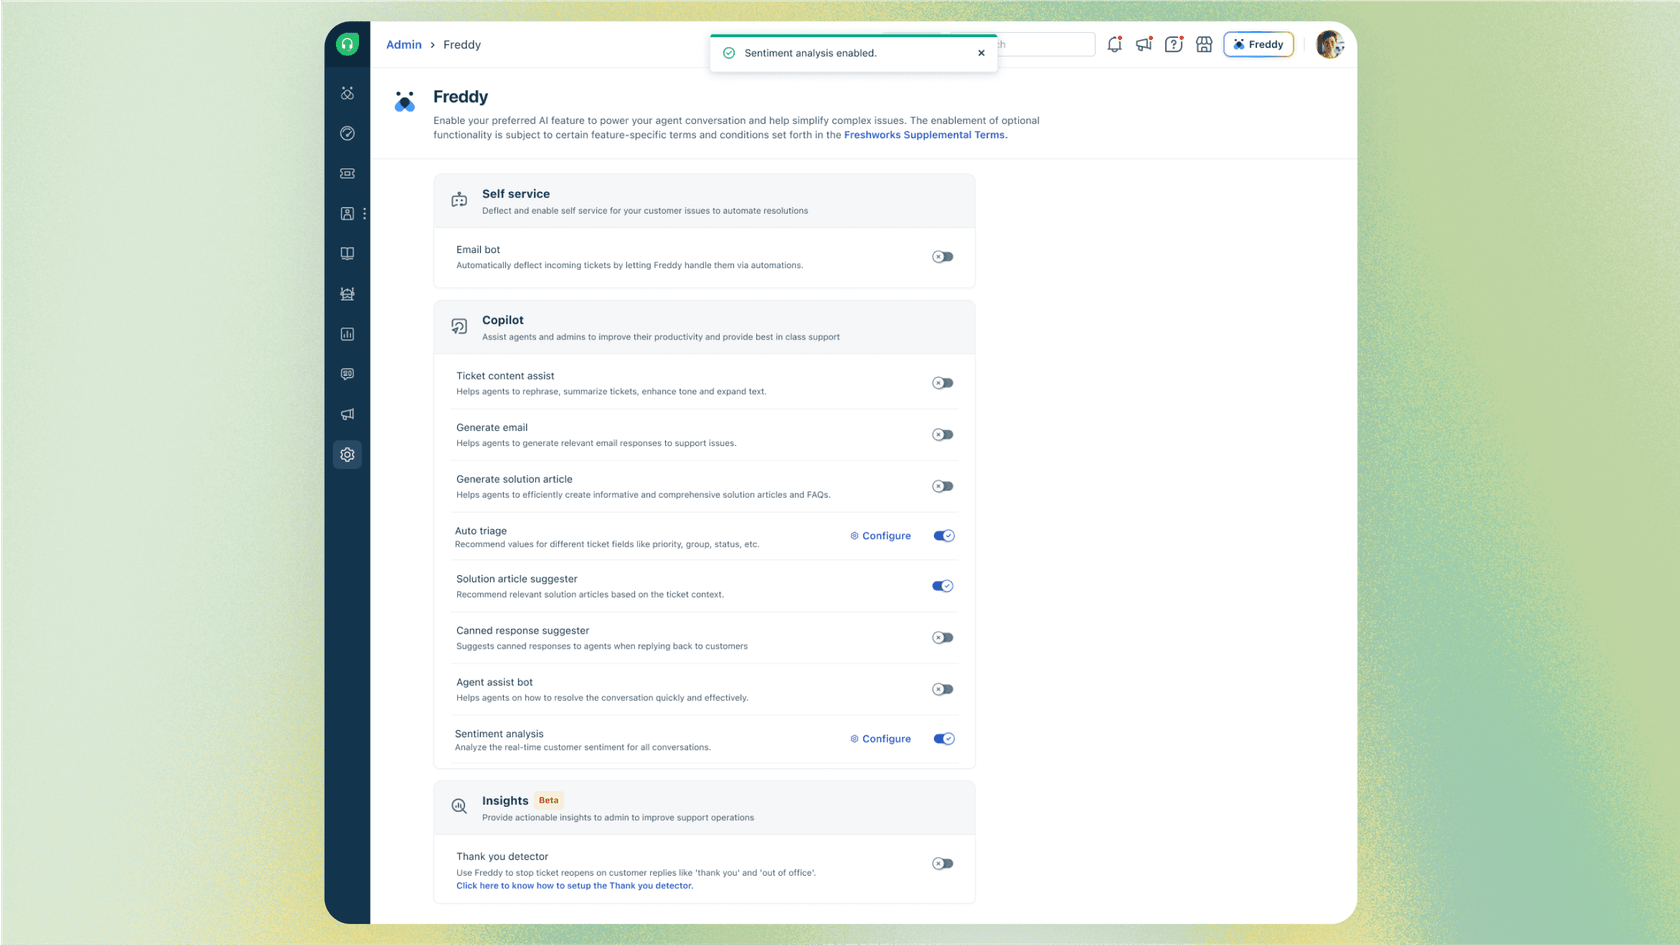Open the Freddy AI icon in the sidebar
The height and width of the screenshot is (945, 1680).
pos(347,93)
